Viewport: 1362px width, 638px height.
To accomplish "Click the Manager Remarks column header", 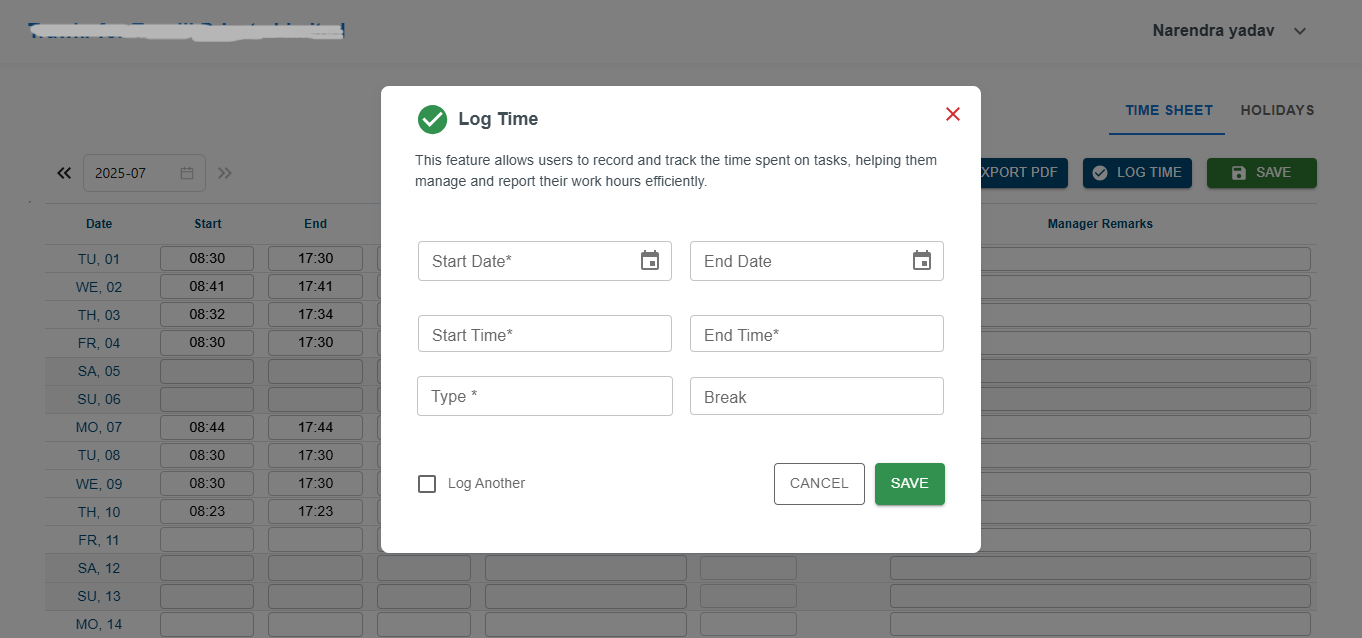I will coord(1100,224).
